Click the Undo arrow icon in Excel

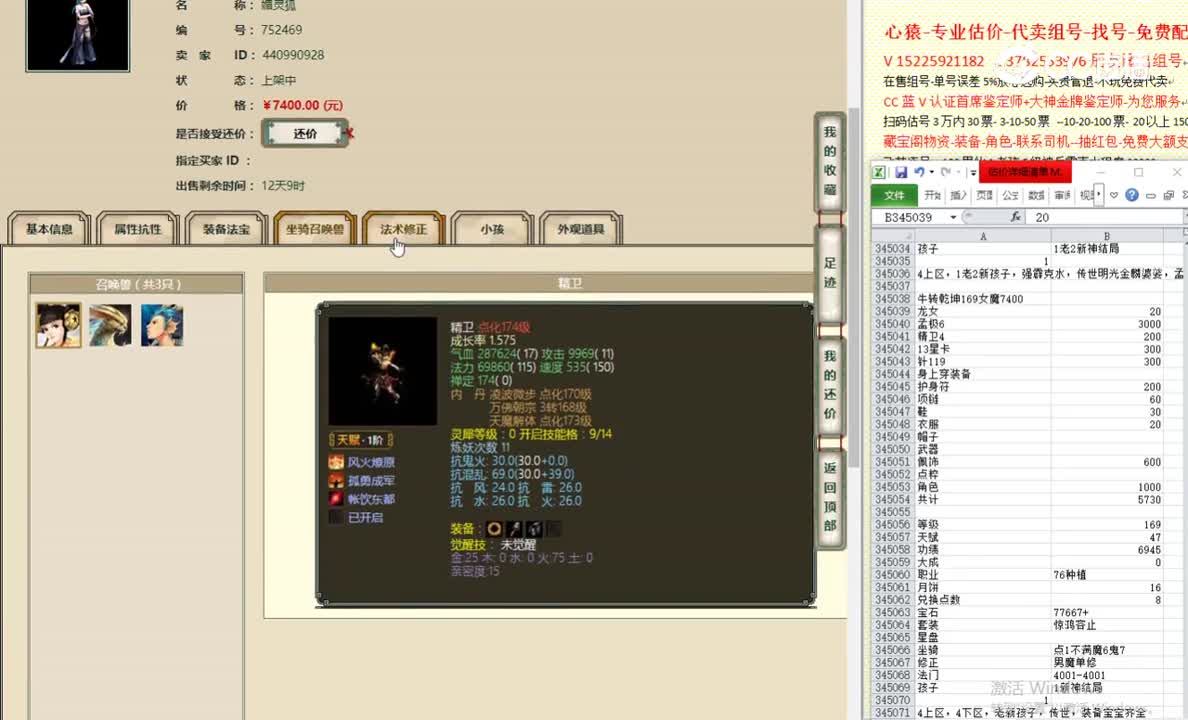921,171
